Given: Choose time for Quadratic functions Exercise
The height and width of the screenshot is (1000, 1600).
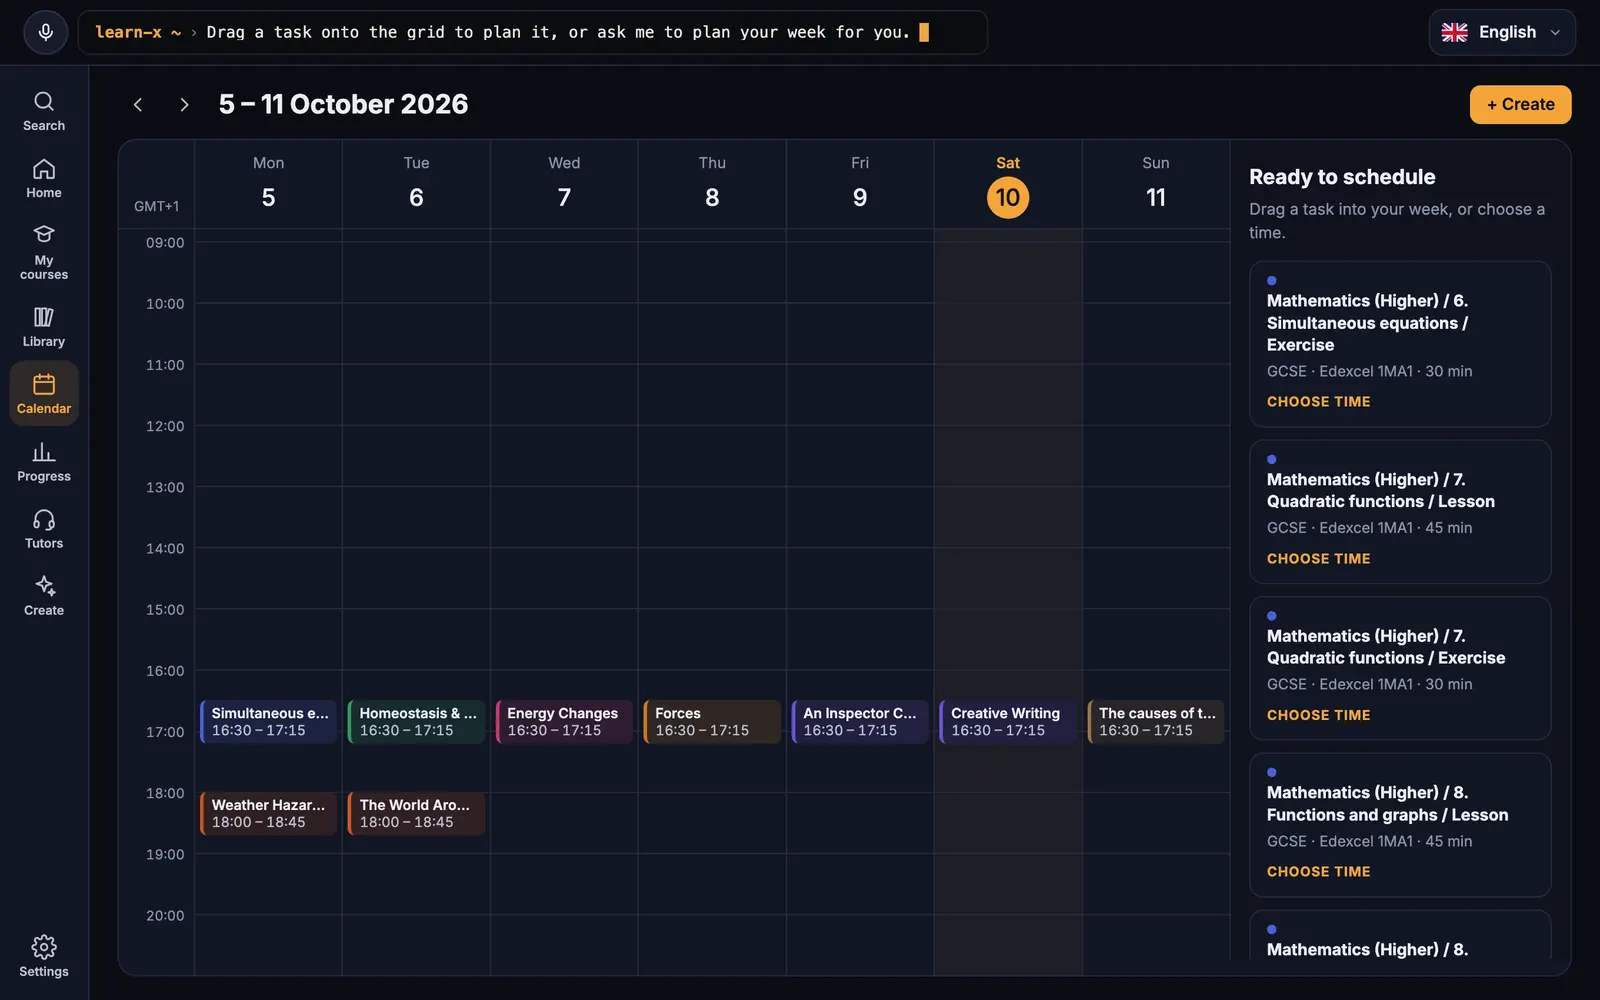Looking at the screenshot, I should point(1318,715).
